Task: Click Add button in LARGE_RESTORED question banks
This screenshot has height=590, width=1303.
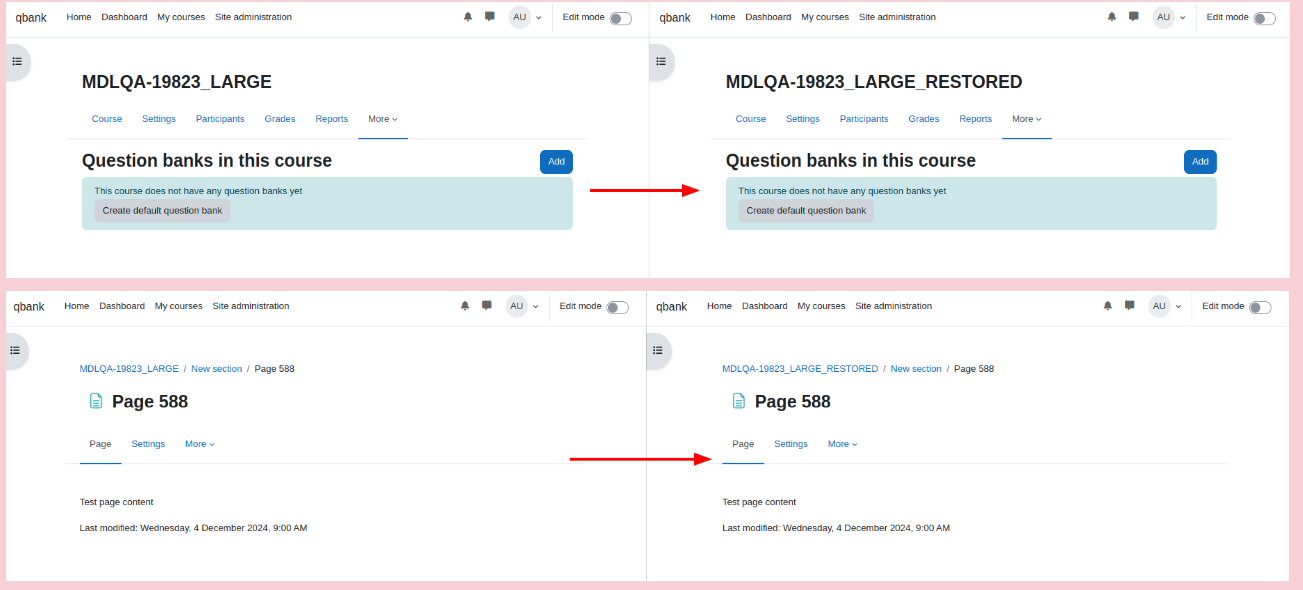Action: point(1200,161)
